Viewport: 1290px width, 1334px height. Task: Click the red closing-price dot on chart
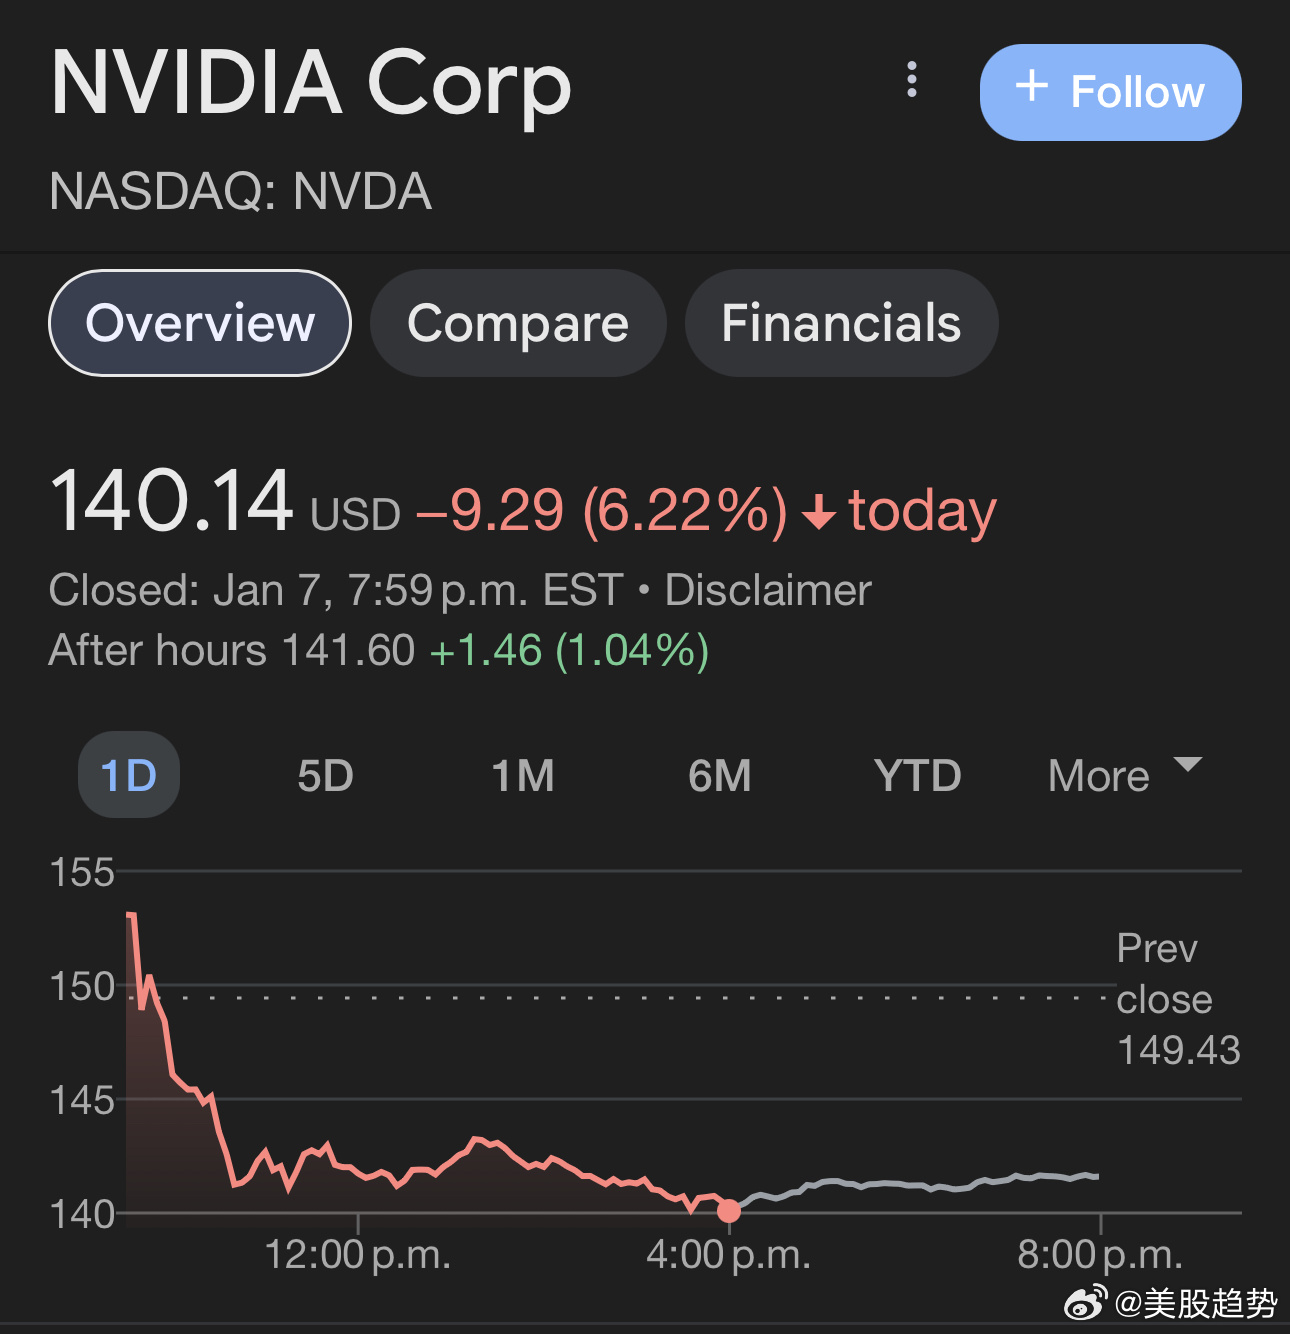(729, 1211)
